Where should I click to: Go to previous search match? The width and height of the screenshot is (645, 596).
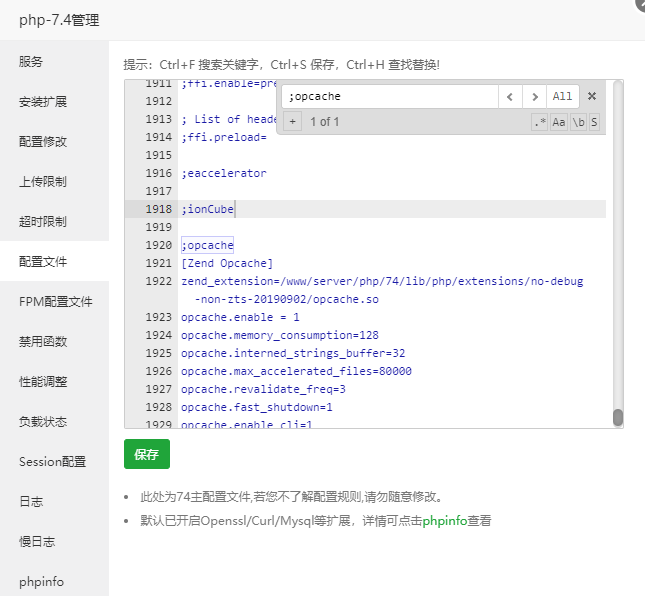pos(510,96)
